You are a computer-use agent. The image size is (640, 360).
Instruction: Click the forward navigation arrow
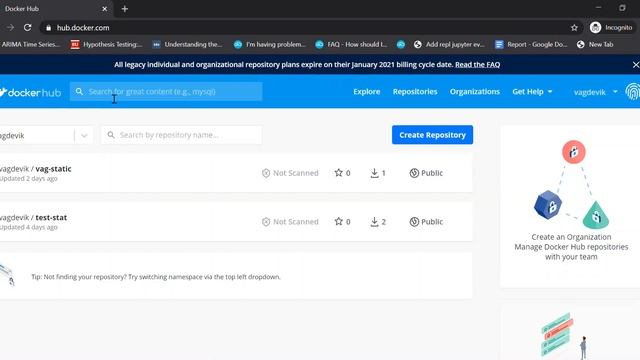tap(10, 27)
